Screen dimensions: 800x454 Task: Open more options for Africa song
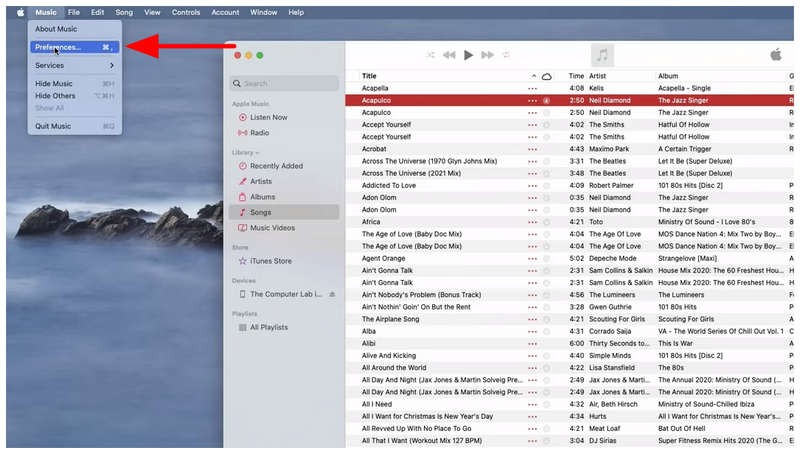533,222
